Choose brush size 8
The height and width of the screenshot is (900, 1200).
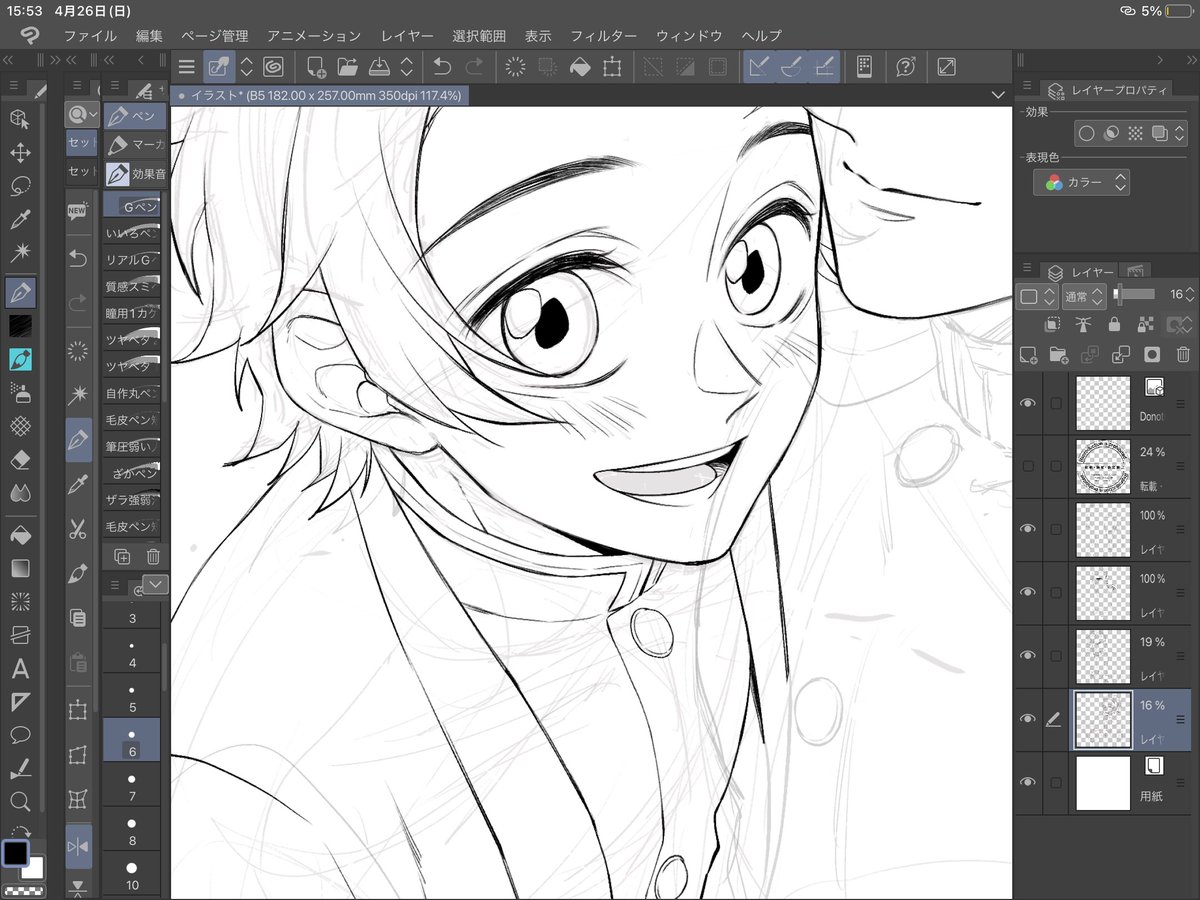pos(132,829)
